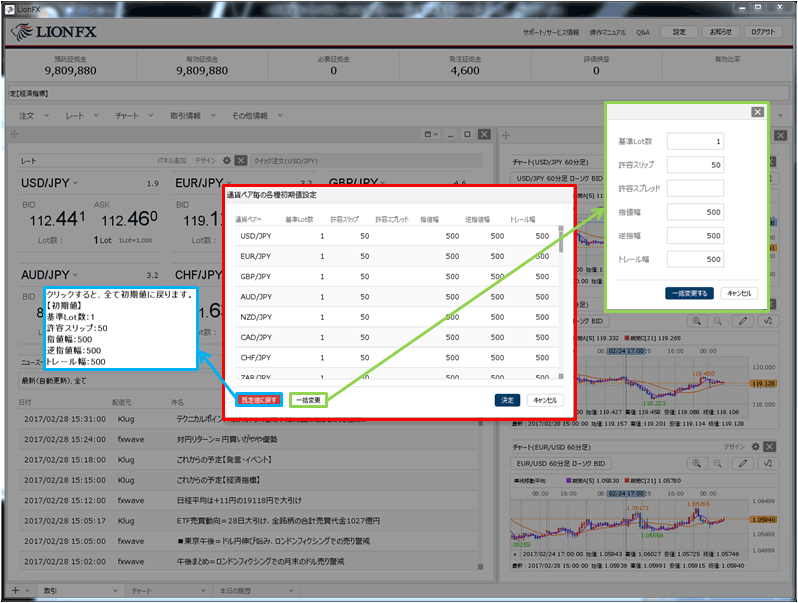Click the 一括変更する button in popup

pyautogui.click(x=689, y=293)
